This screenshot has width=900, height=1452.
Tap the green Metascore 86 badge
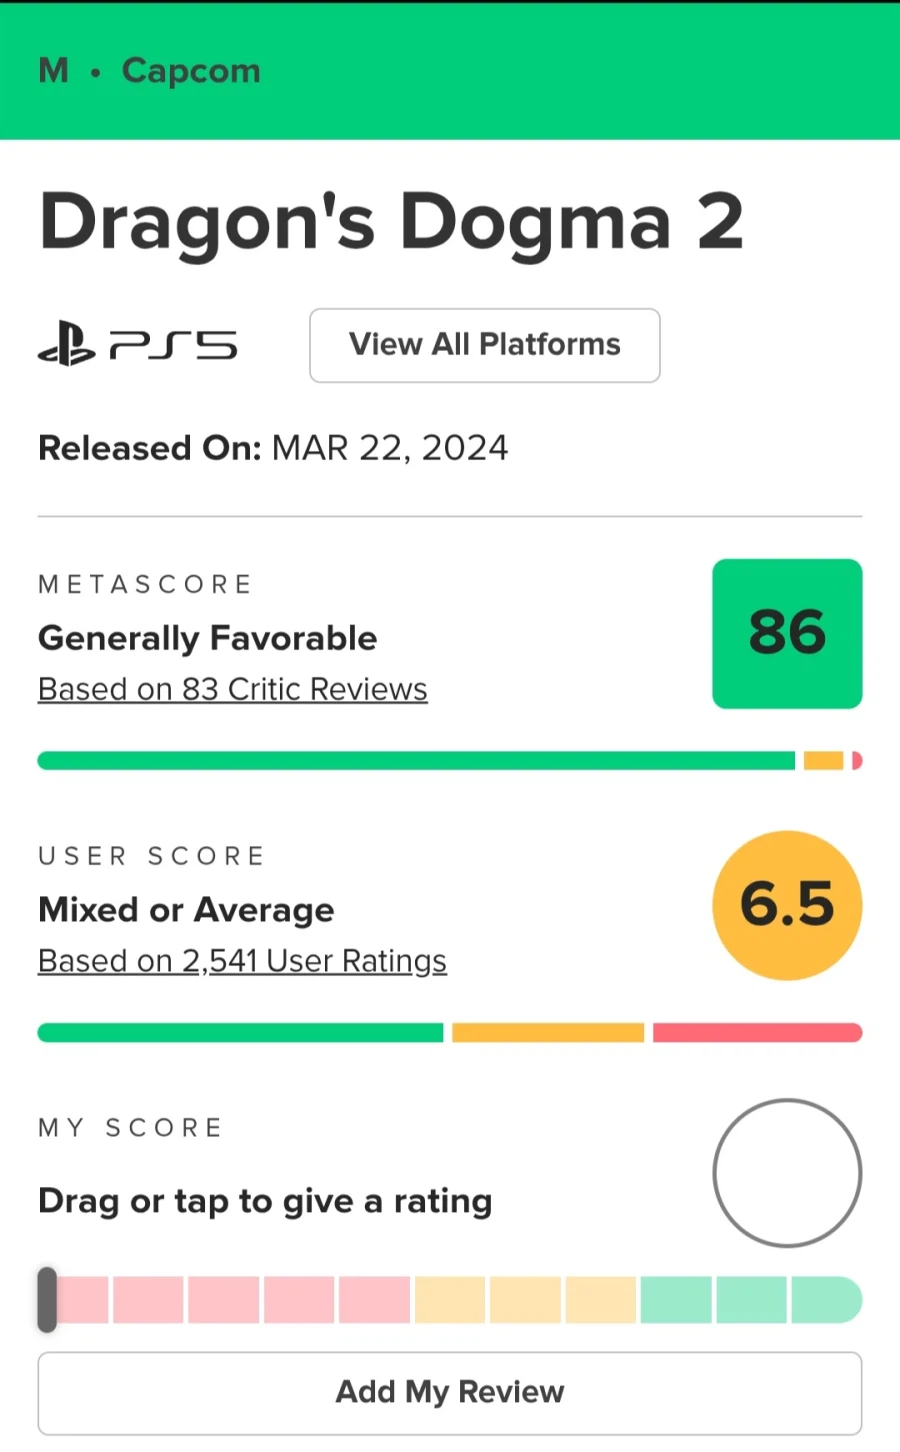tap(787, 633)
